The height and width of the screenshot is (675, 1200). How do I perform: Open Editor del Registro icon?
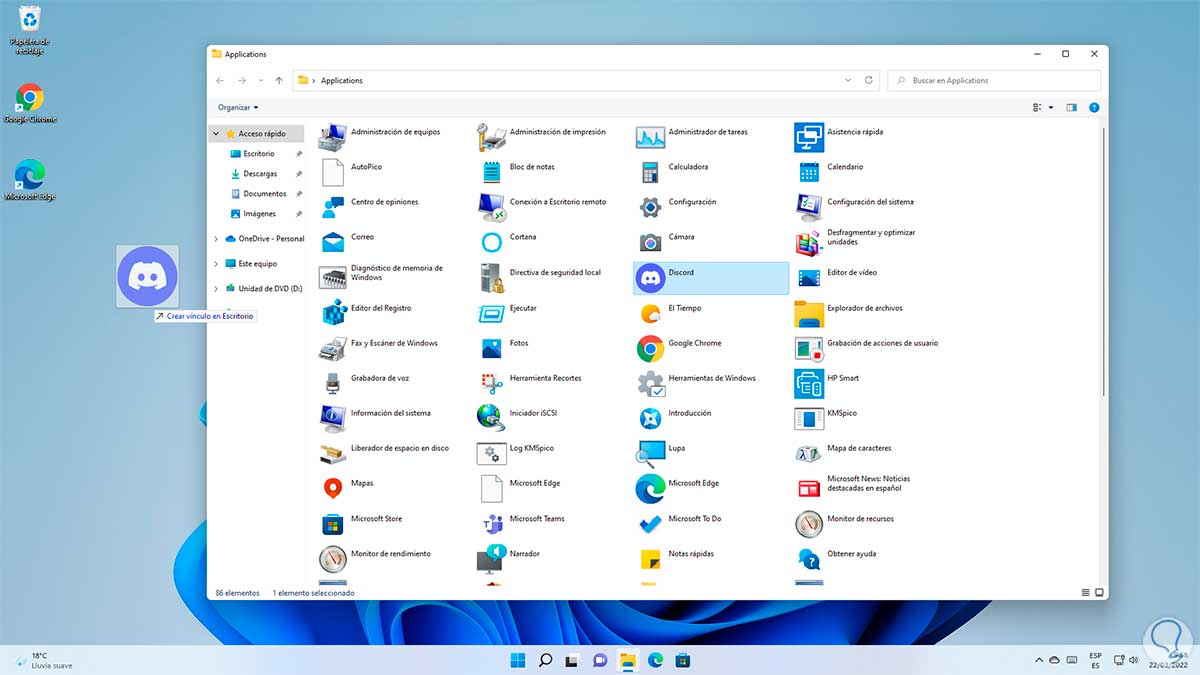pos(333,313)
